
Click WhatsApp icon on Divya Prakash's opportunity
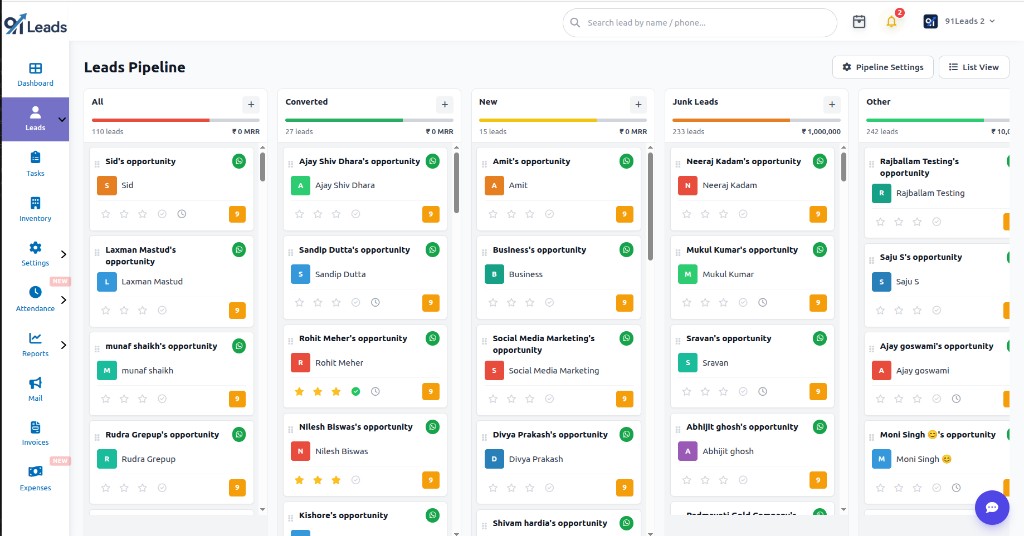[626, 434]
